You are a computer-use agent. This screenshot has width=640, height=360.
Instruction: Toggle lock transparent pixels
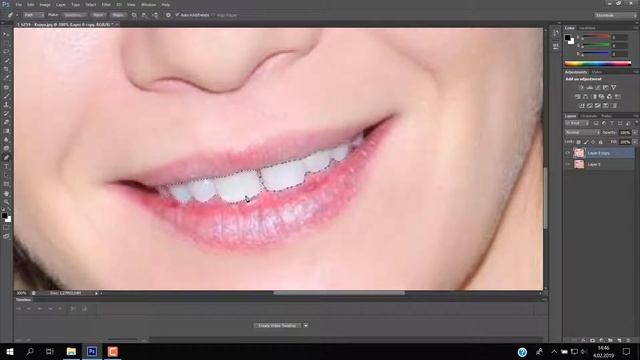point(578,142)
